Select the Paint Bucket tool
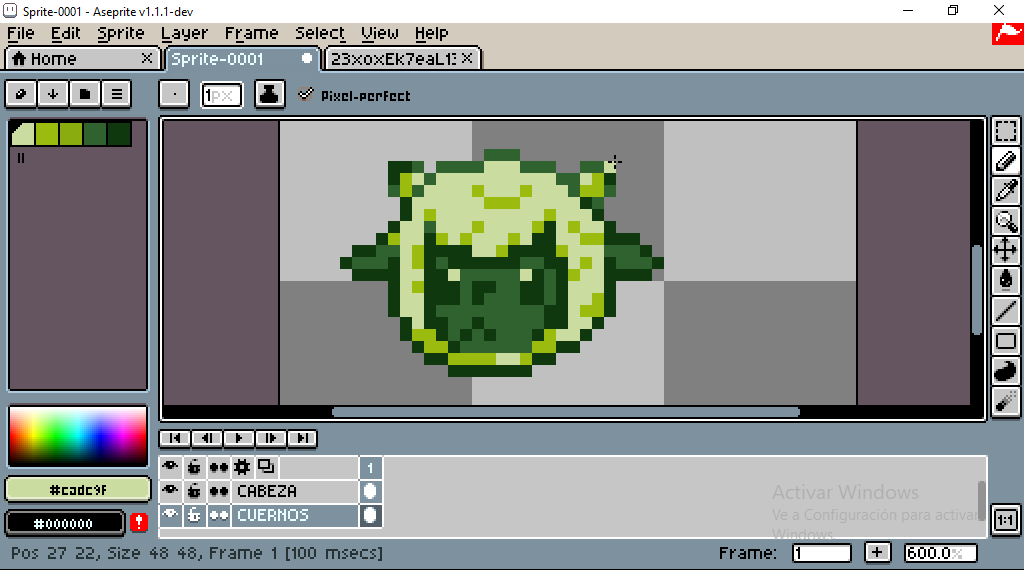This screenshot has width=1024, height=570. point(1006,281)
